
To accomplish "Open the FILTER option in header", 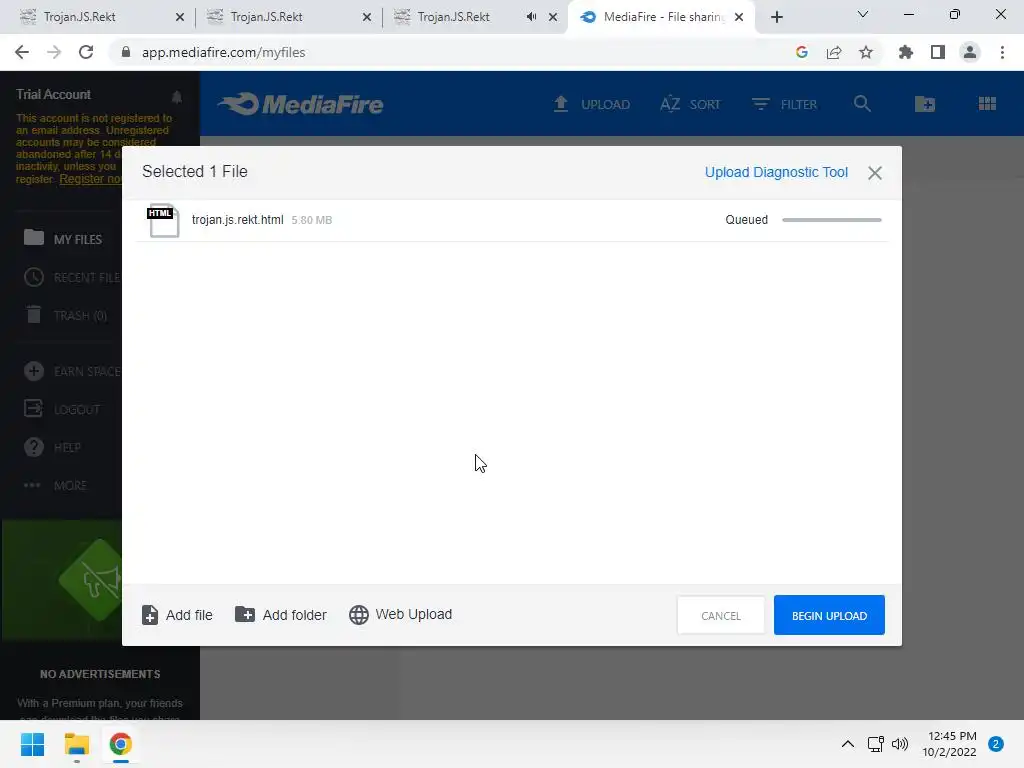I will click(784, 104).
